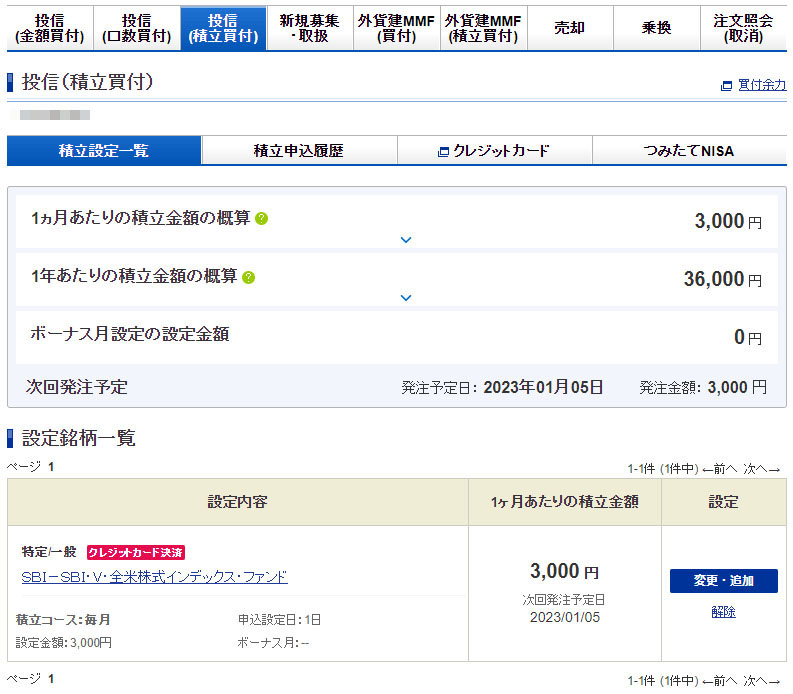This screenshot has width=793, height=694.
Task: Go to 外貨建MMF(積立買付) tab
Action: click(483, 29)
